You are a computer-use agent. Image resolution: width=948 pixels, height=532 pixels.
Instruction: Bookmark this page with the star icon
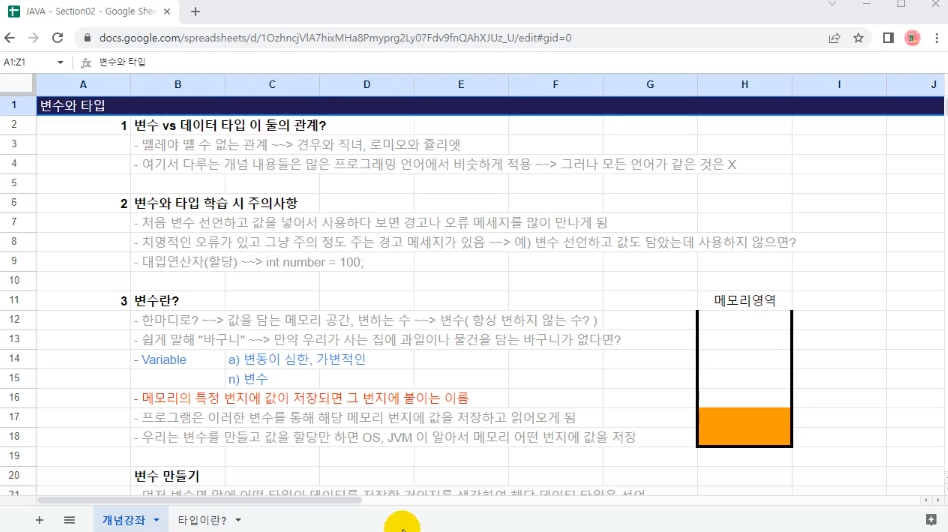point(858,38)
